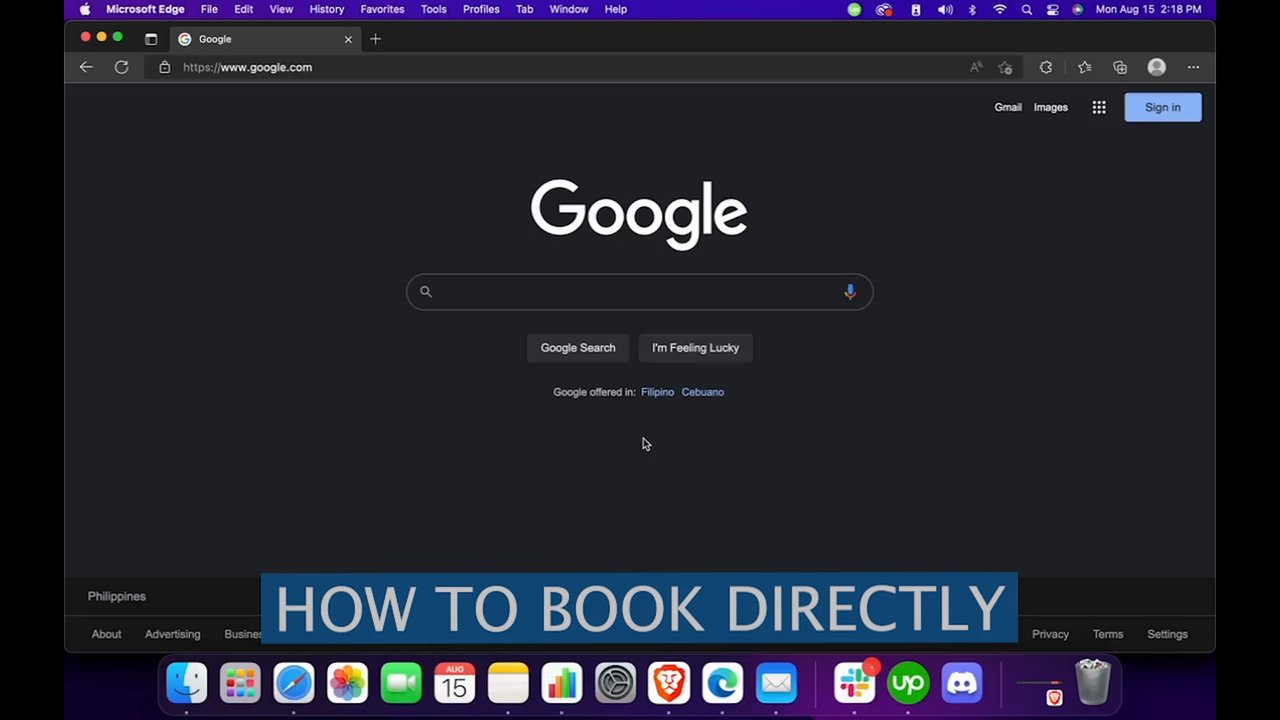1280x720 pixels.
Task: Open a new tab
Action: [x=375, y=39]
